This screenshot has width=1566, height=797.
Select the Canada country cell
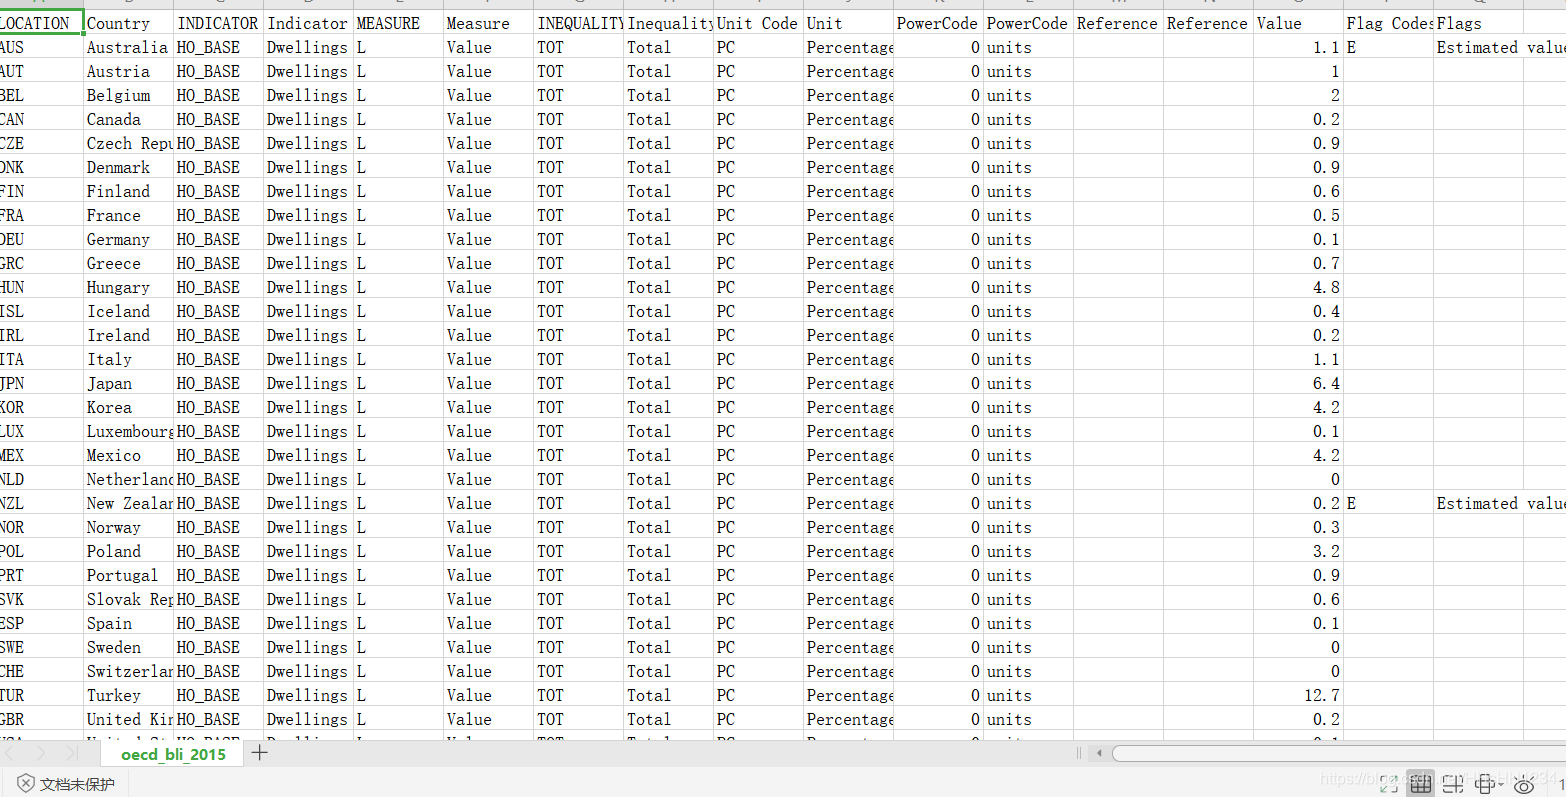128,119
